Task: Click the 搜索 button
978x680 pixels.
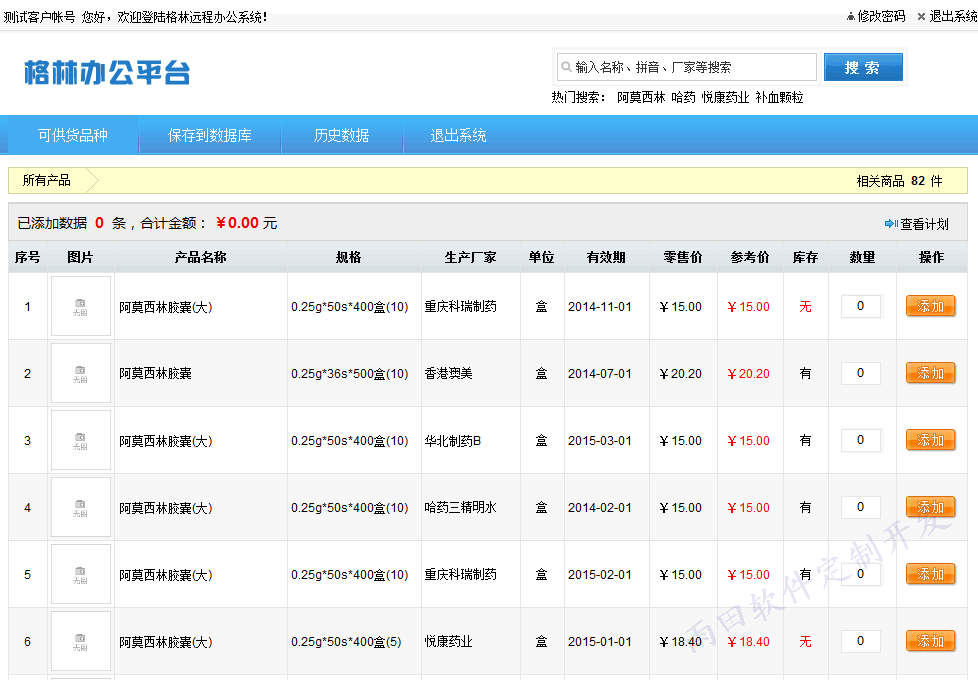Action: 863,67
